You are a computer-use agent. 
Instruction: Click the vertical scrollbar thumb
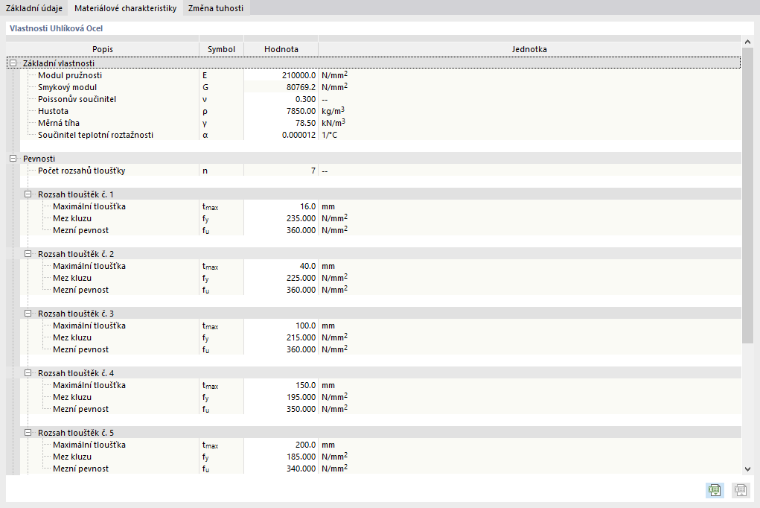tap(747, 196)
